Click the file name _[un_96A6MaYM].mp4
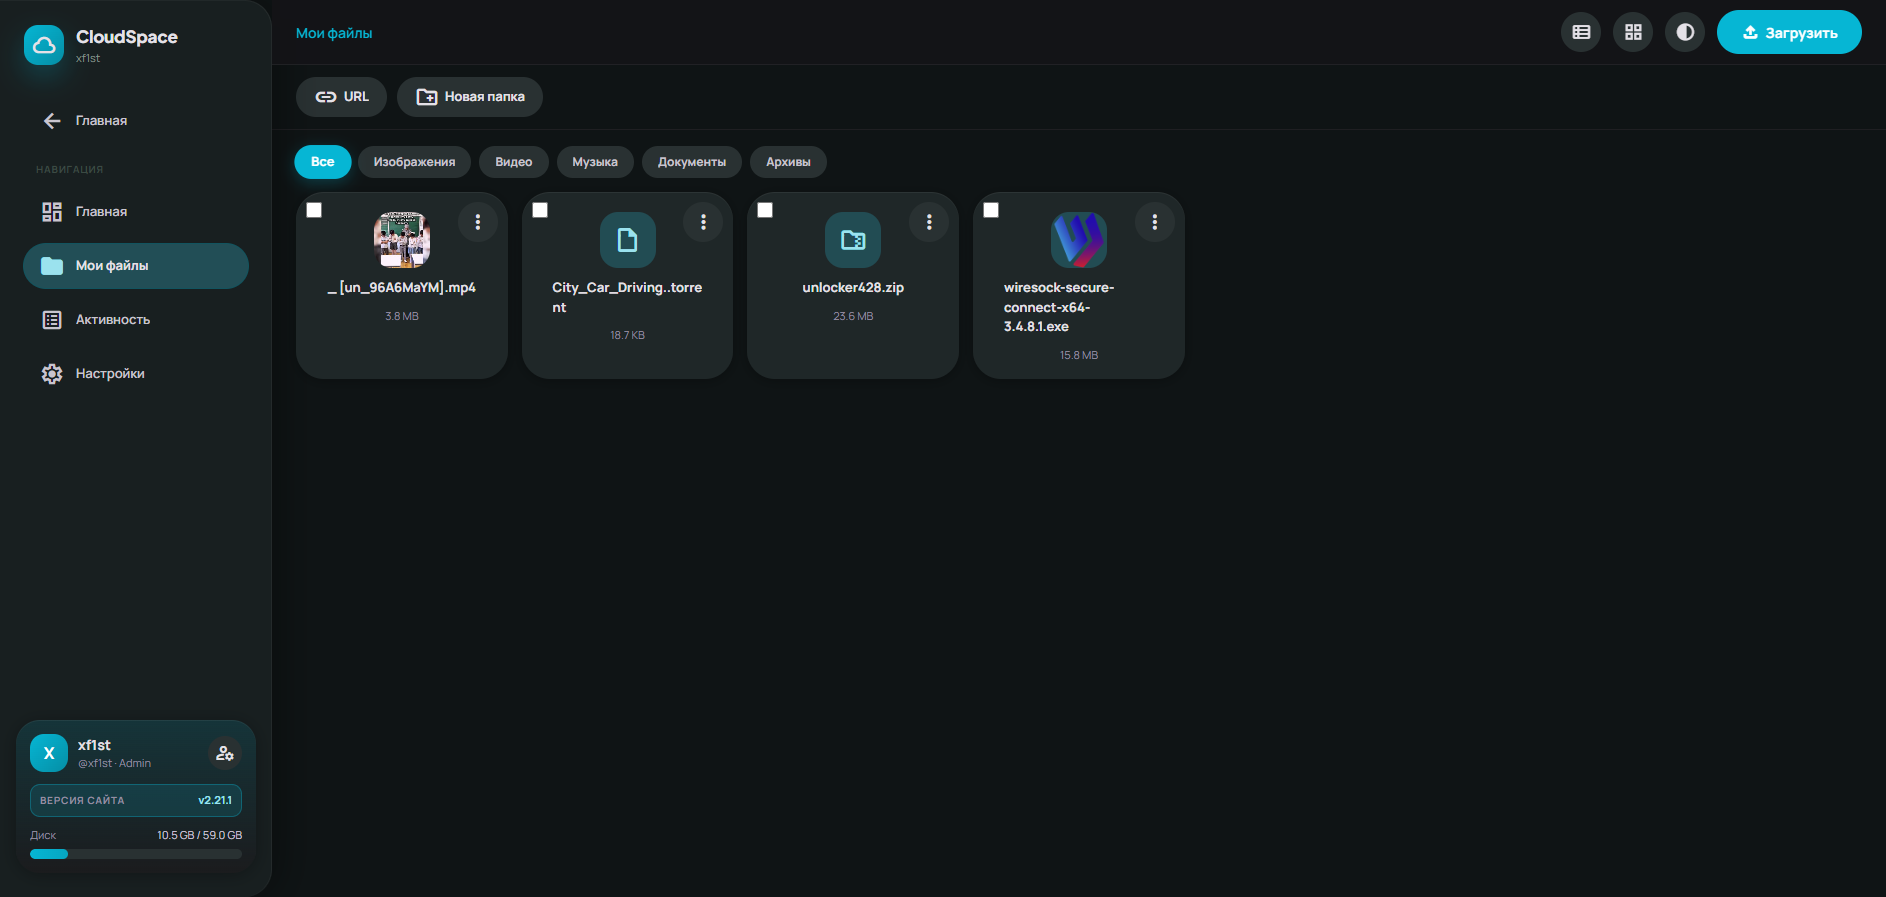The width and height of the screenshot is (1886, 897). pyautogui.click(x=402, y=288)
